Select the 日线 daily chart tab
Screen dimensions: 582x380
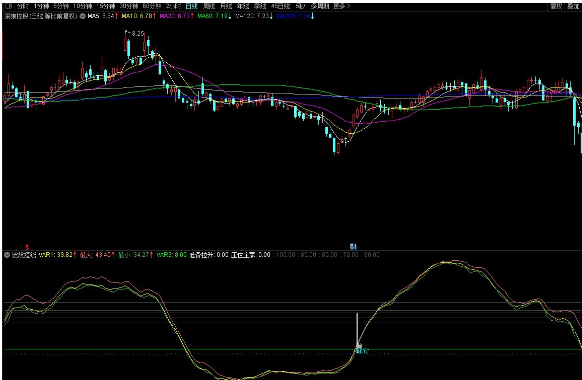pyautogui.click(x=192, y=6)
